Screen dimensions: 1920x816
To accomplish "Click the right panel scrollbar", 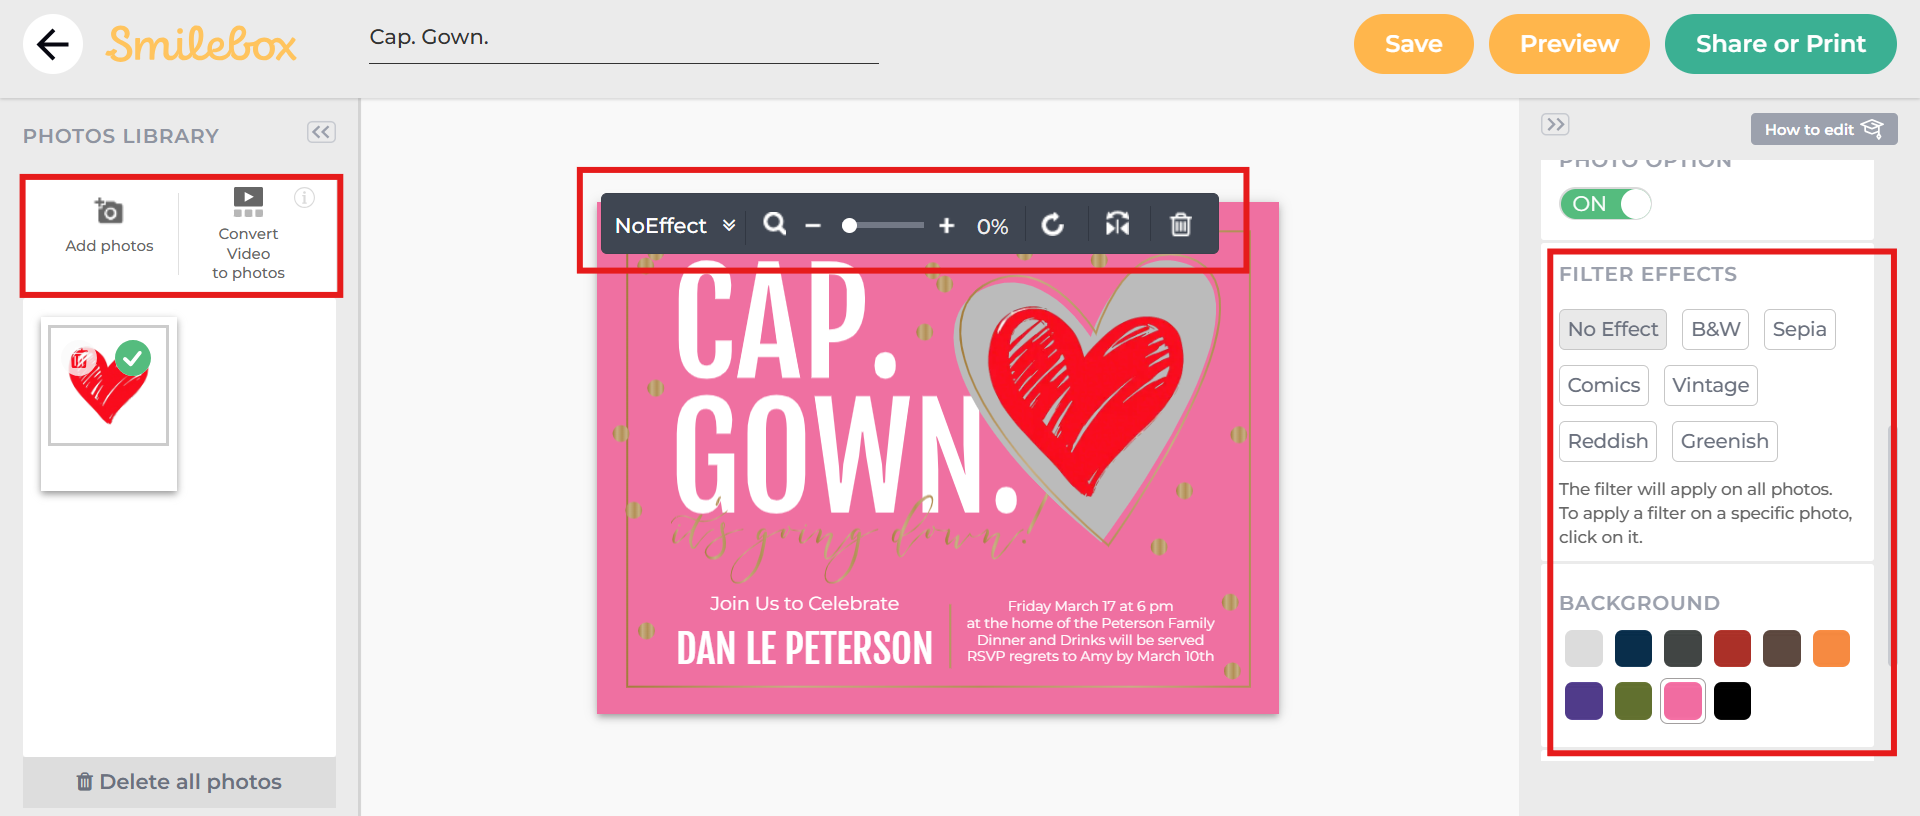I will coord(1890,545).
